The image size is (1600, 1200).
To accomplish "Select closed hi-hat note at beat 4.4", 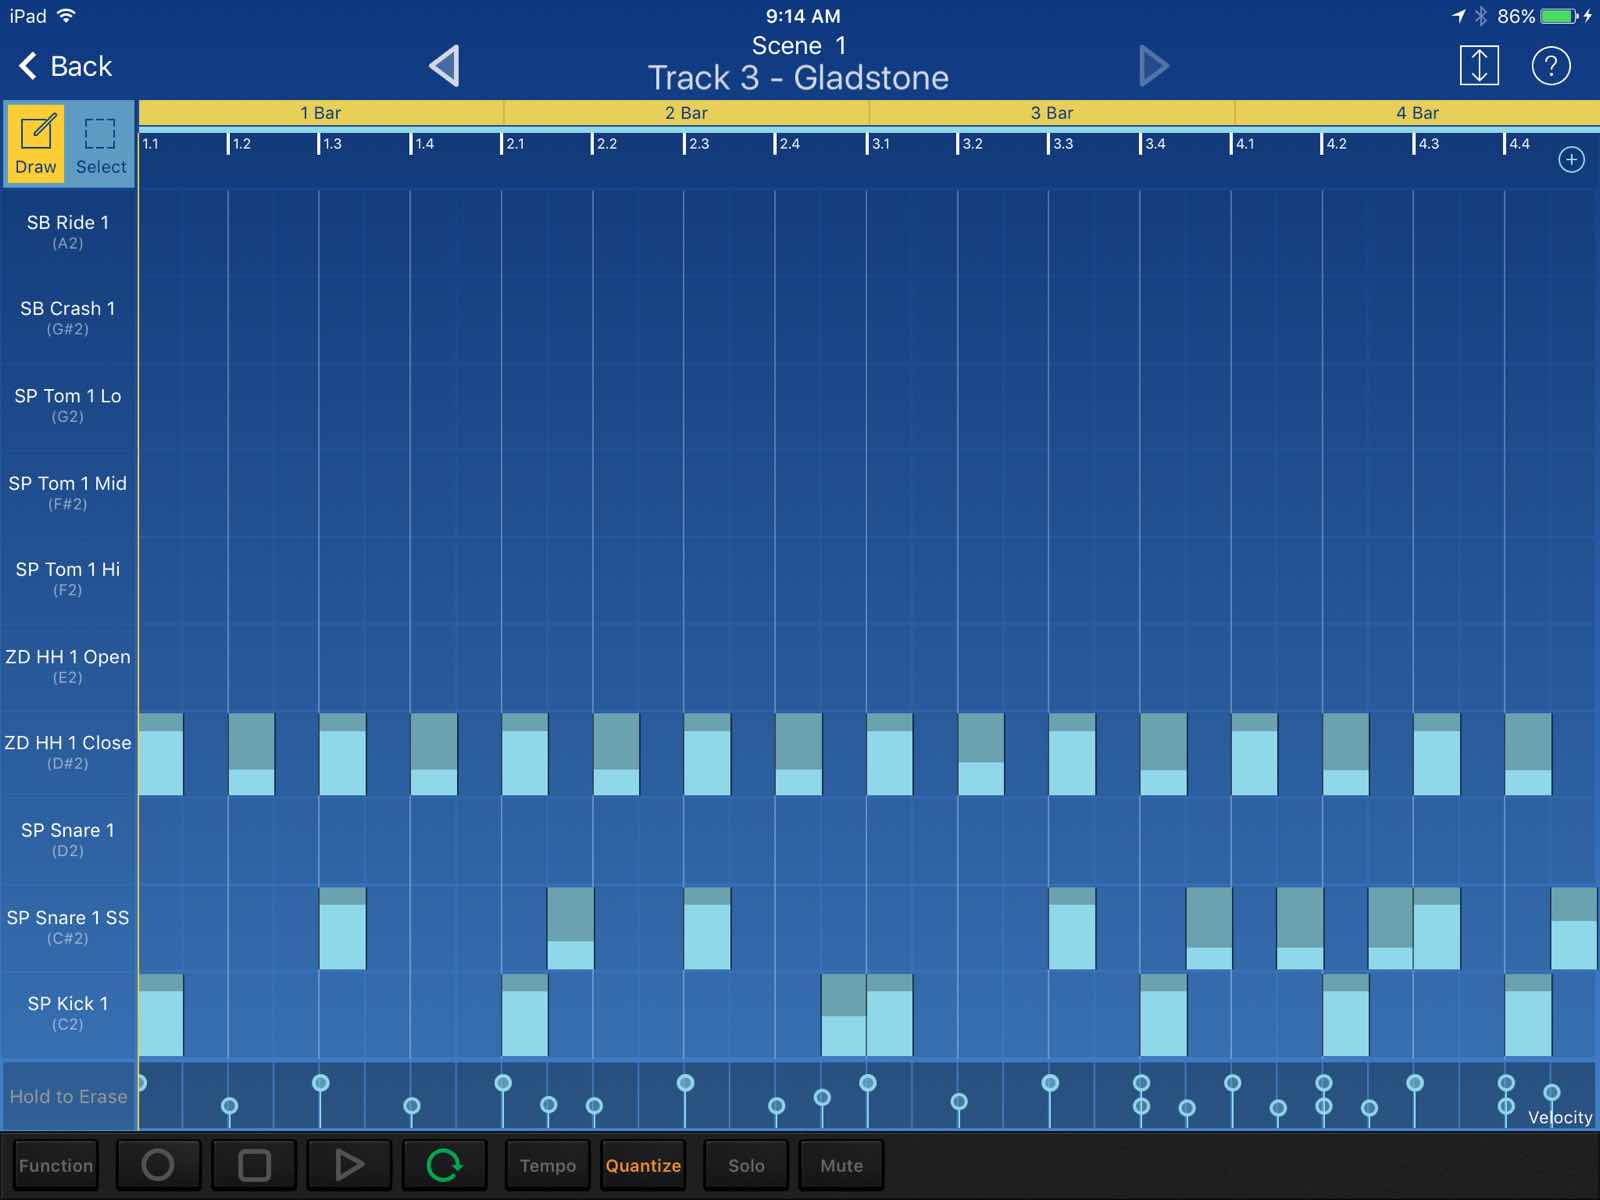I will 1528,754.
